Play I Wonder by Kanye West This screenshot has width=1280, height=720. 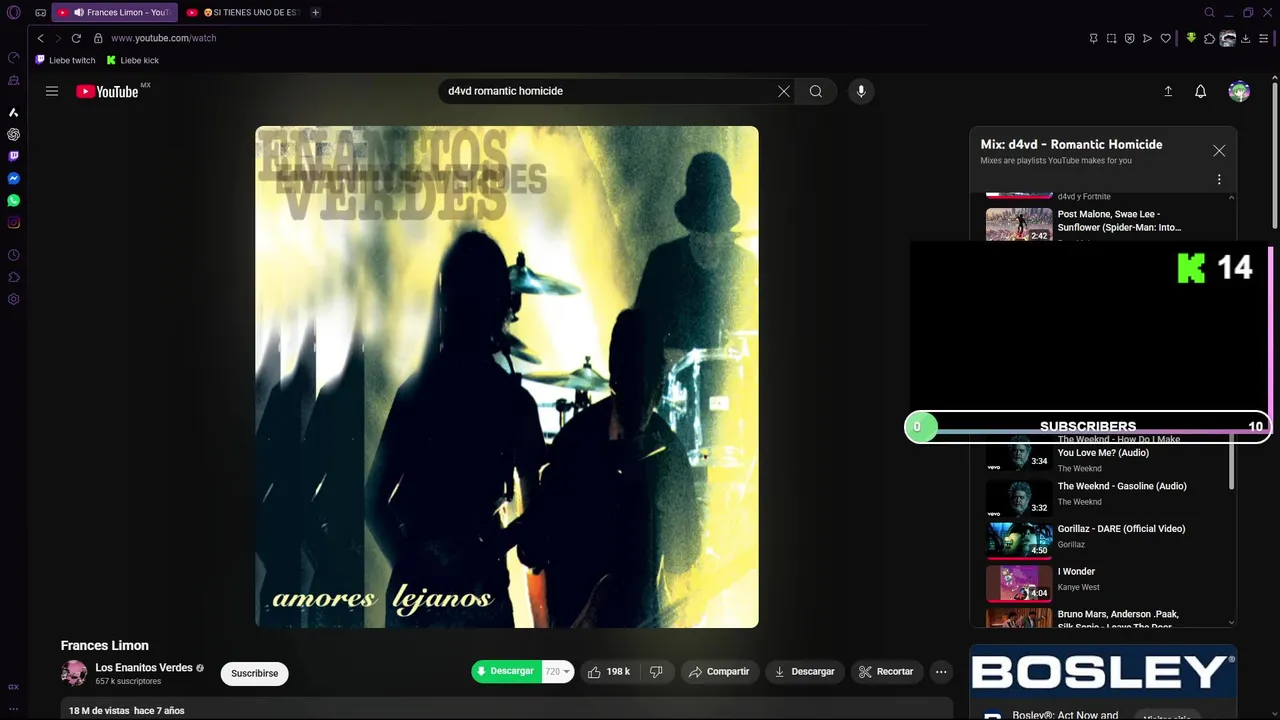[x=1105, y=582]
